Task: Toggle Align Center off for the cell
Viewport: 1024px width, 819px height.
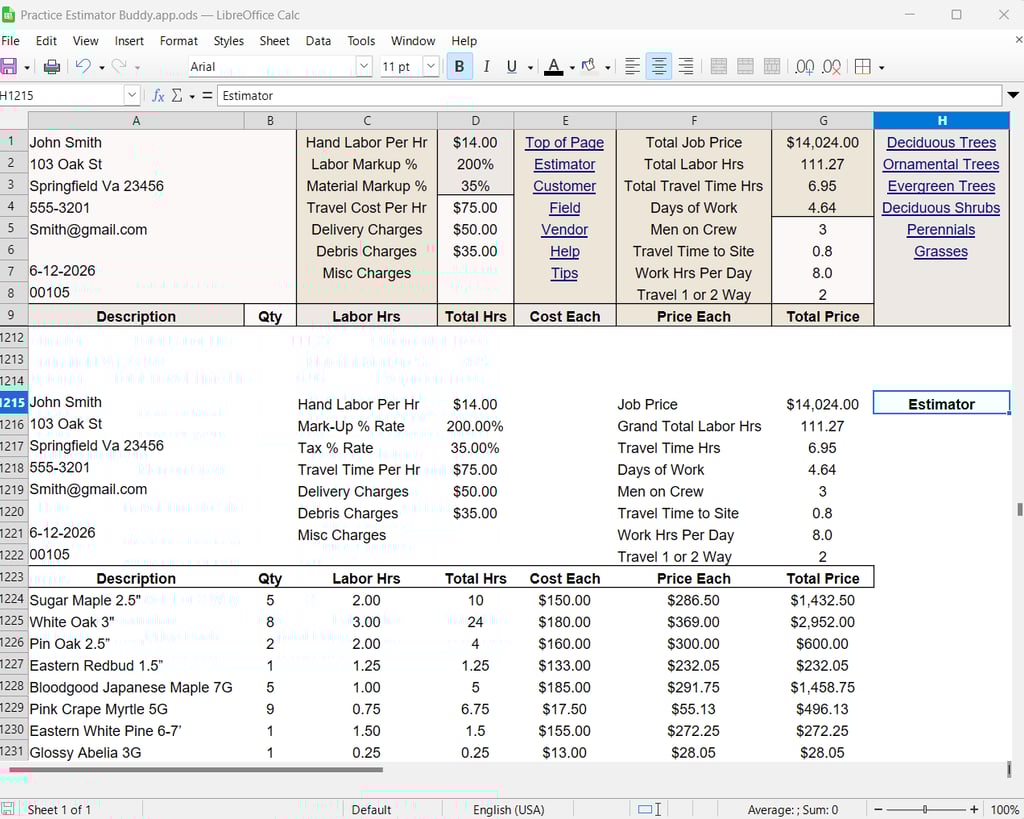Action: point(658,66)
